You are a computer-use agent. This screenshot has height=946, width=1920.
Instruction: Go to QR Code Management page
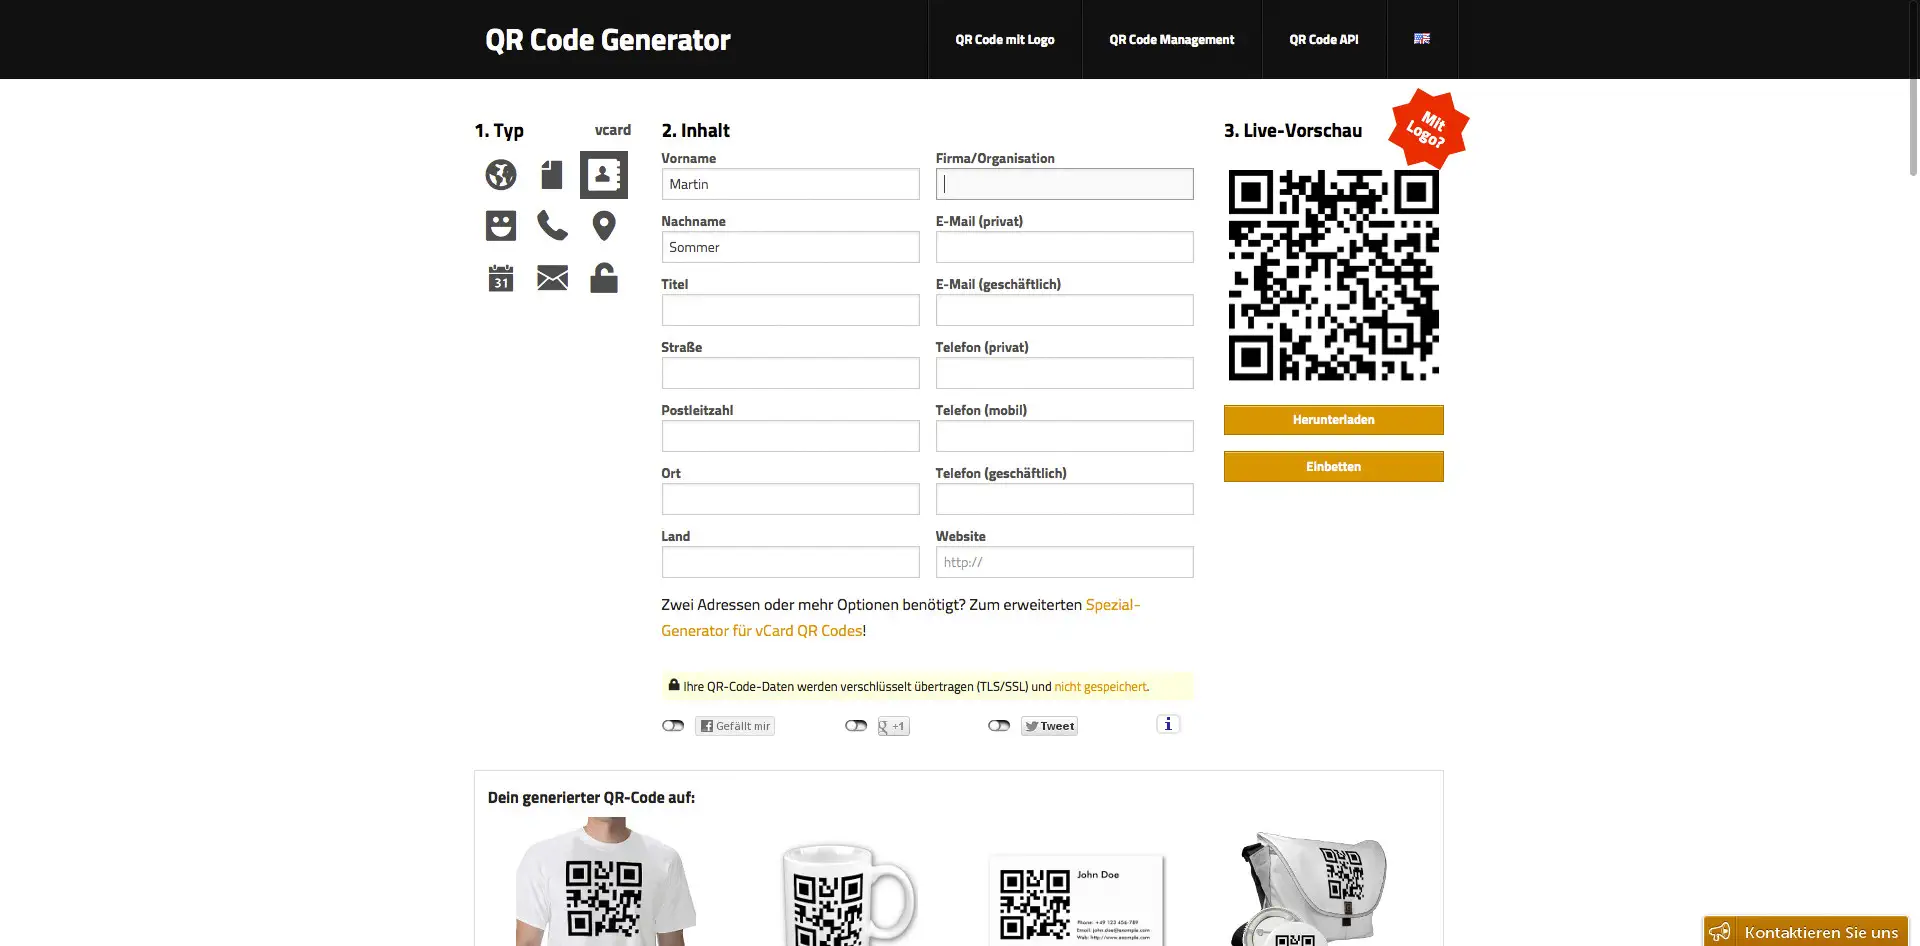pos(1172,40)
